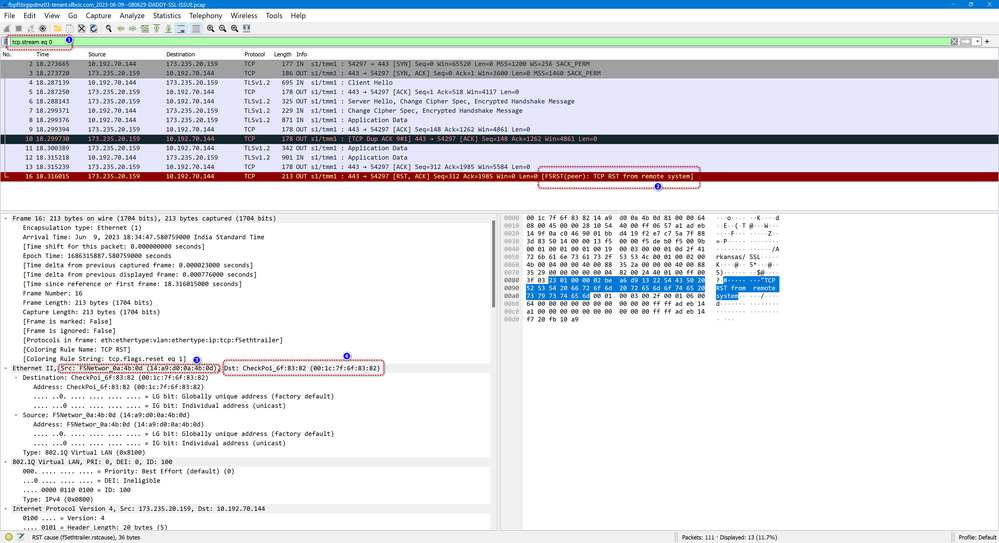Click the close capture file icon

[84, 29]
